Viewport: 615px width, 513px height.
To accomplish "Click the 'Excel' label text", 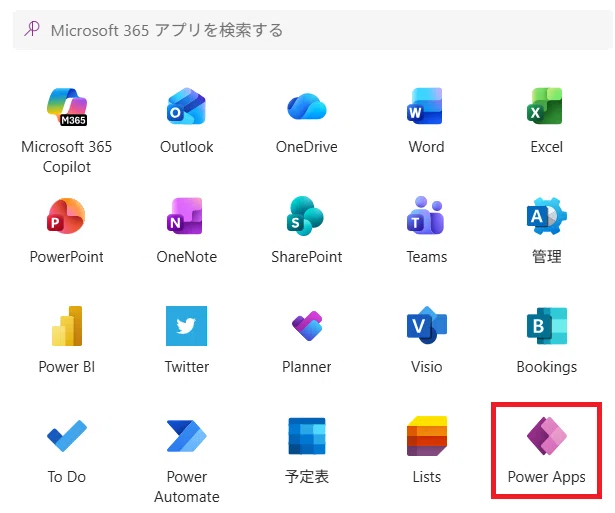I will coord(547,147).
